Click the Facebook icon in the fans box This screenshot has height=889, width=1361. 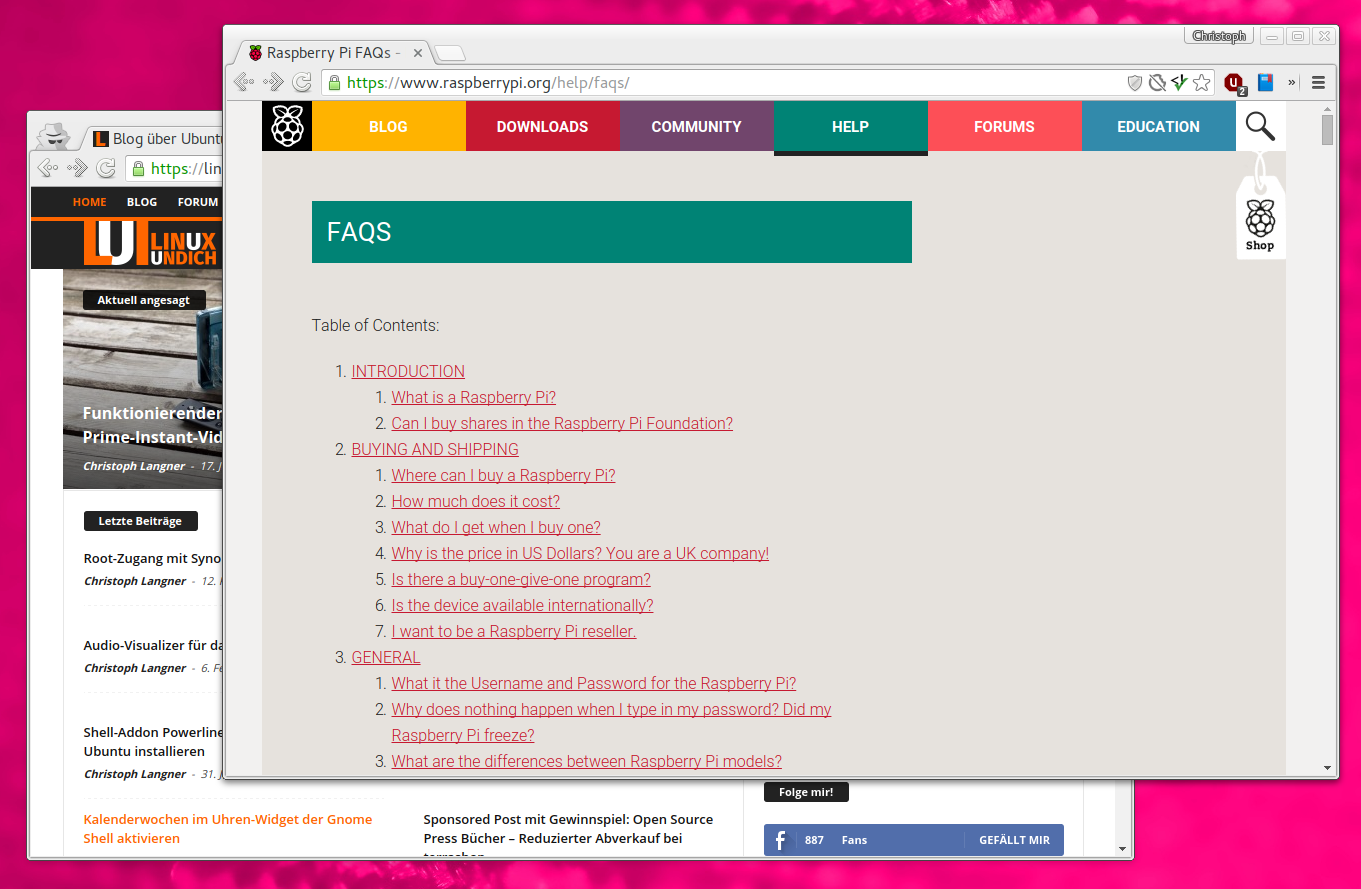(780, 840)
